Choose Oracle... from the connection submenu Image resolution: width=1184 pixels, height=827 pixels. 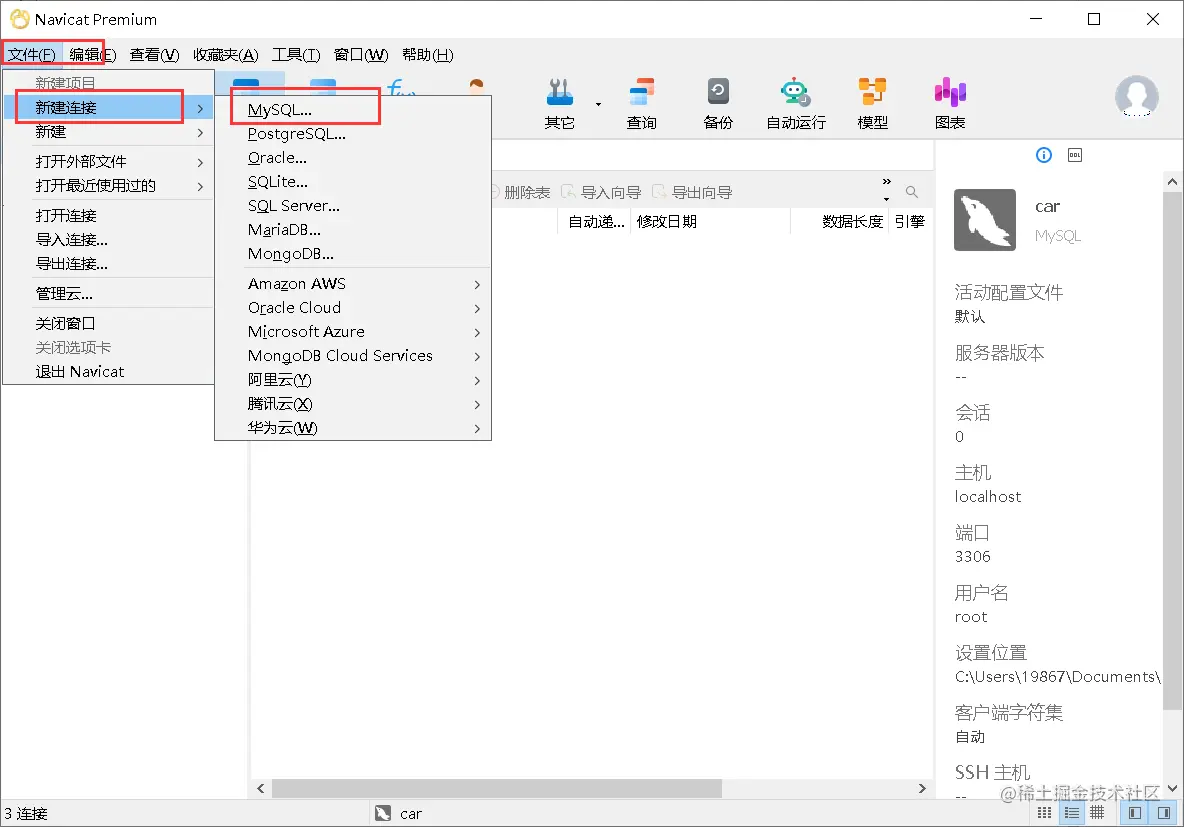point(353,158)
